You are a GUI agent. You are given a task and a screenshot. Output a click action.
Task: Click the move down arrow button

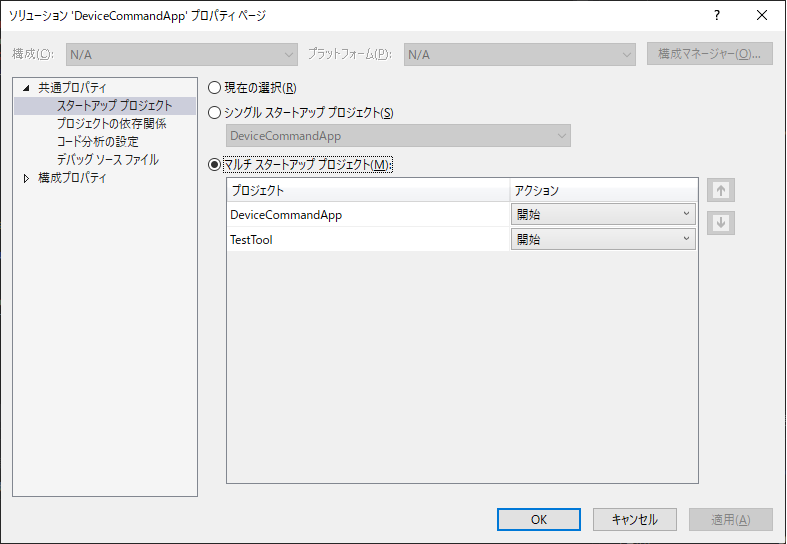pos(721,222)
